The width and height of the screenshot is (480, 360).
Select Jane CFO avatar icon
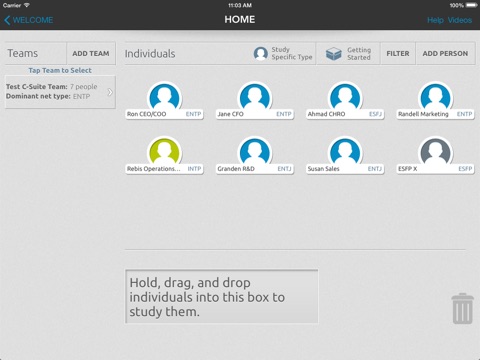click(x=255, y=97)
